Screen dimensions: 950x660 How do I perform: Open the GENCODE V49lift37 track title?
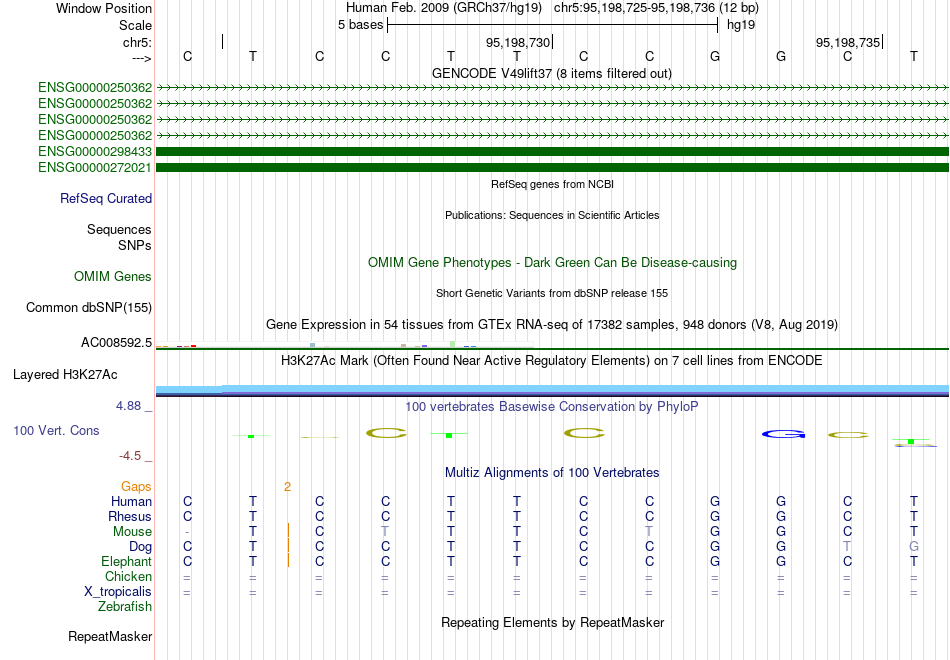(551, 73)
